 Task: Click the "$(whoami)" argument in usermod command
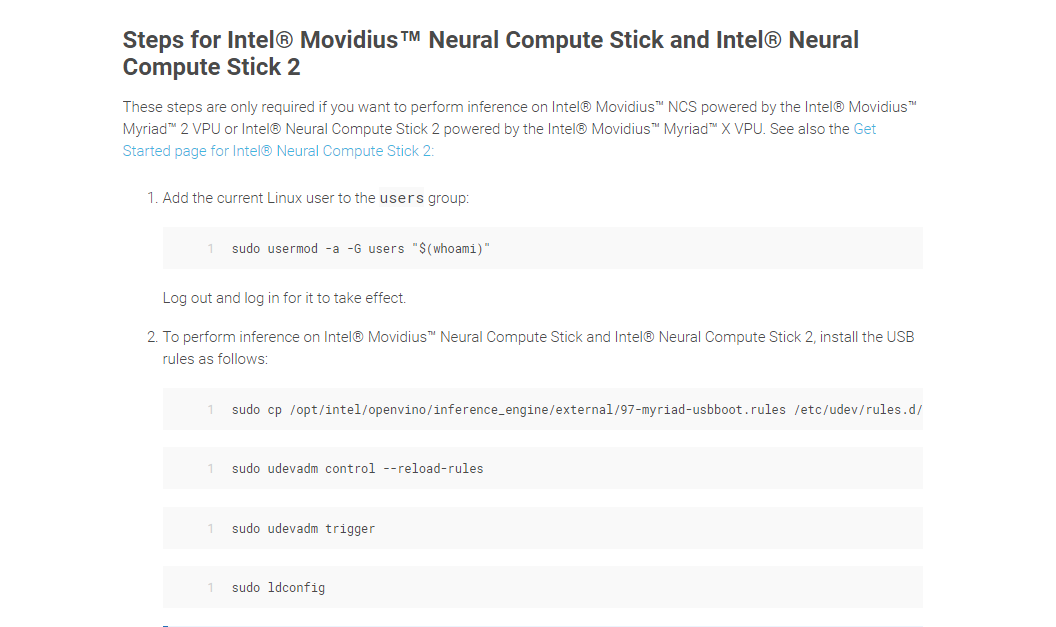click(451, 249)
